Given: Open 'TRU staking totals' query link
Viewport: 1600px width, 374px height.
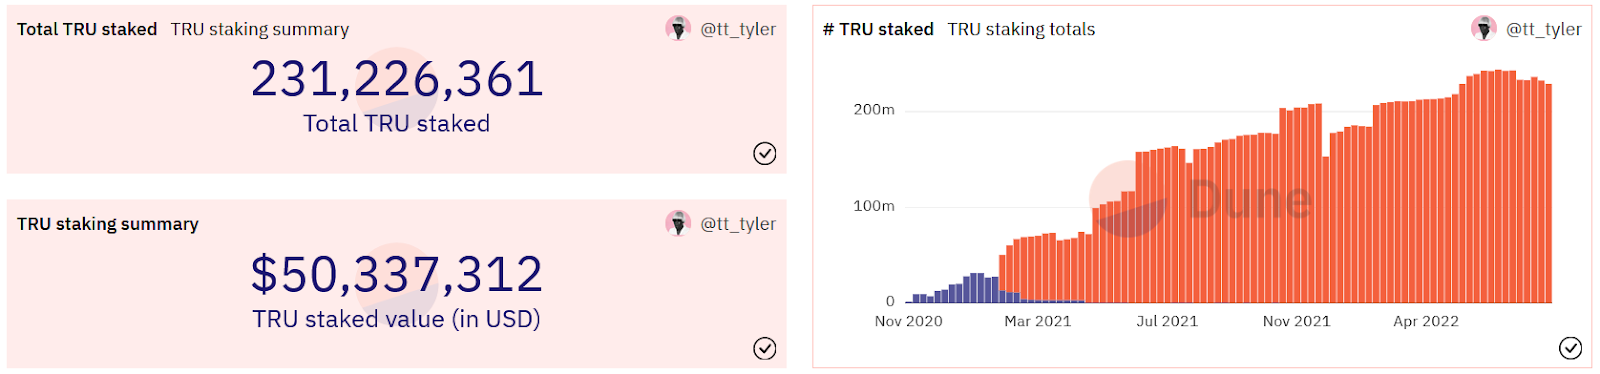Looking at the screenshot, I should [x=1021, y=29].
